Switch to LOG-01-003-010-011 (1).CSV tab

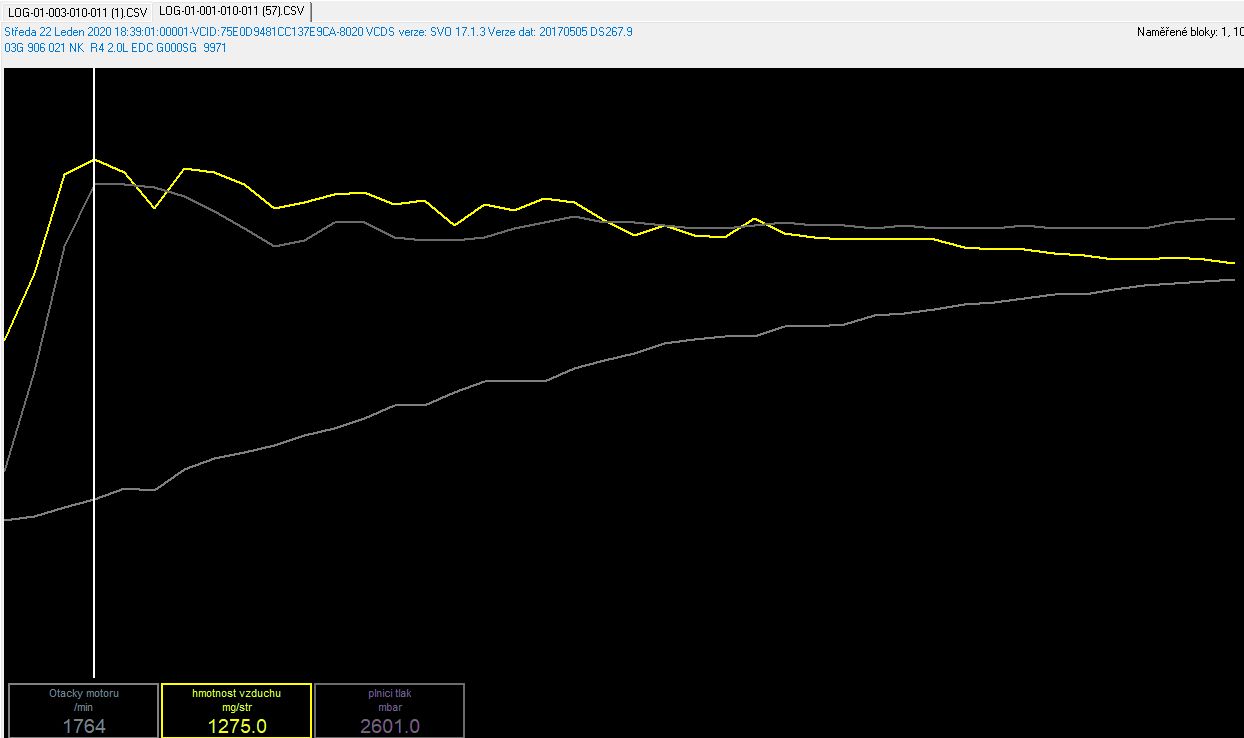click(77, 12)
